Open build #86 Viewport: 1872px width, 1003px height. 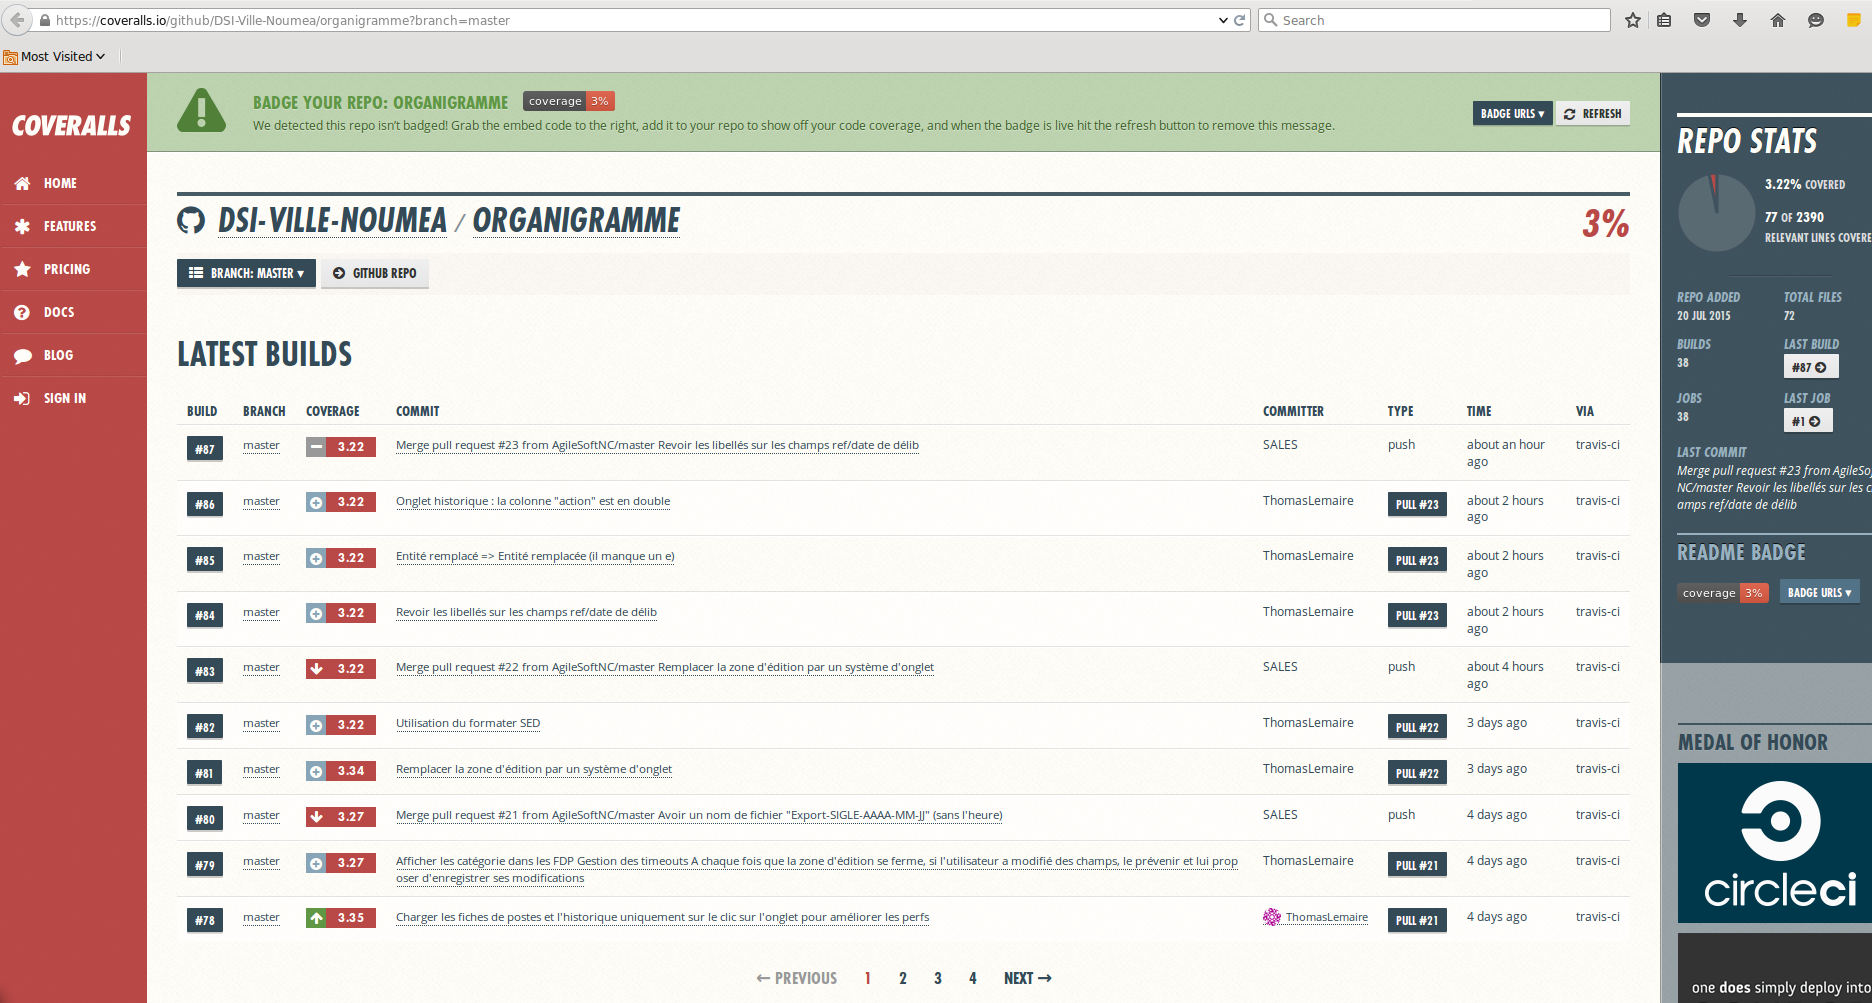[204, 505]
